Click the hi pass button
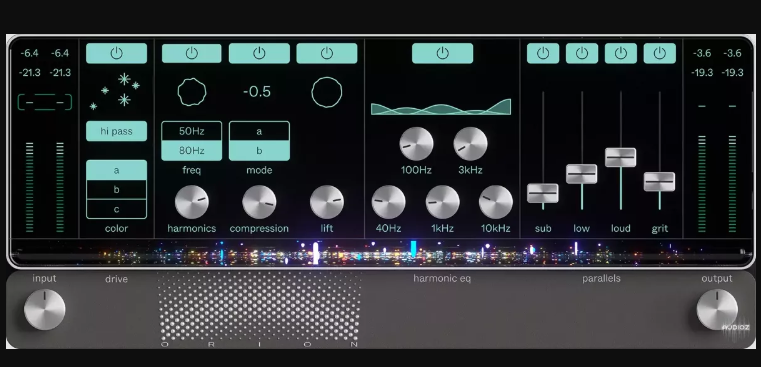The height and width of the screenshot is (367, 761). point(116,131)
